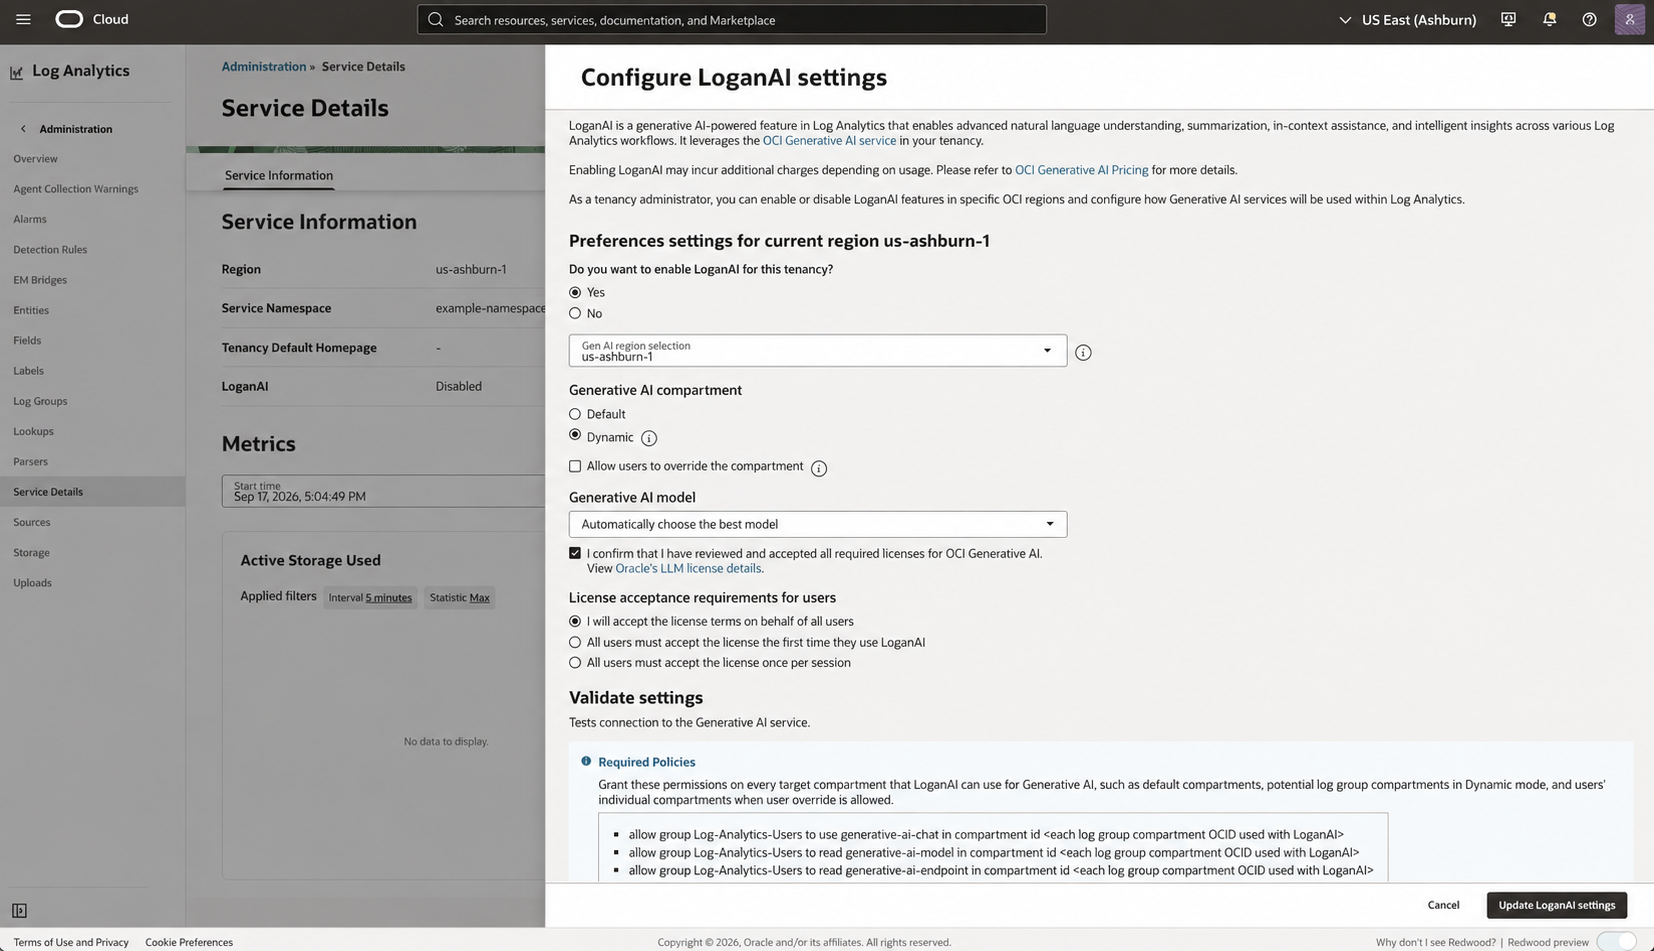The width and height of the screenshot is (1654, 951).
Task: Click the search magnifier icon
Action: click(435, 20)
